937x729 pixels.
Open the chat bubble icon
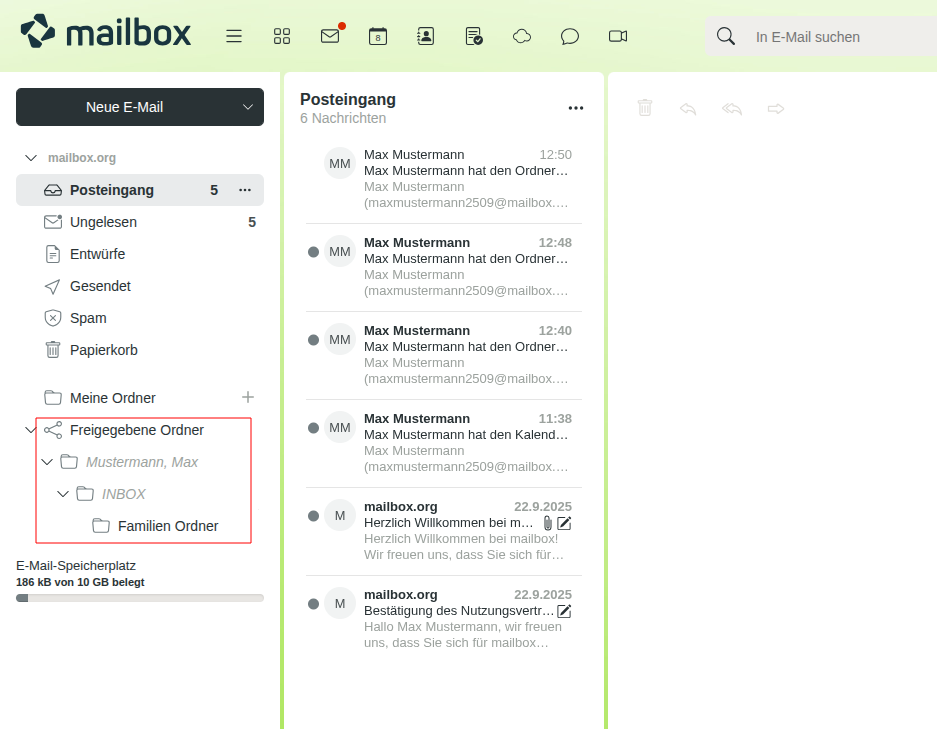[570, 36]
